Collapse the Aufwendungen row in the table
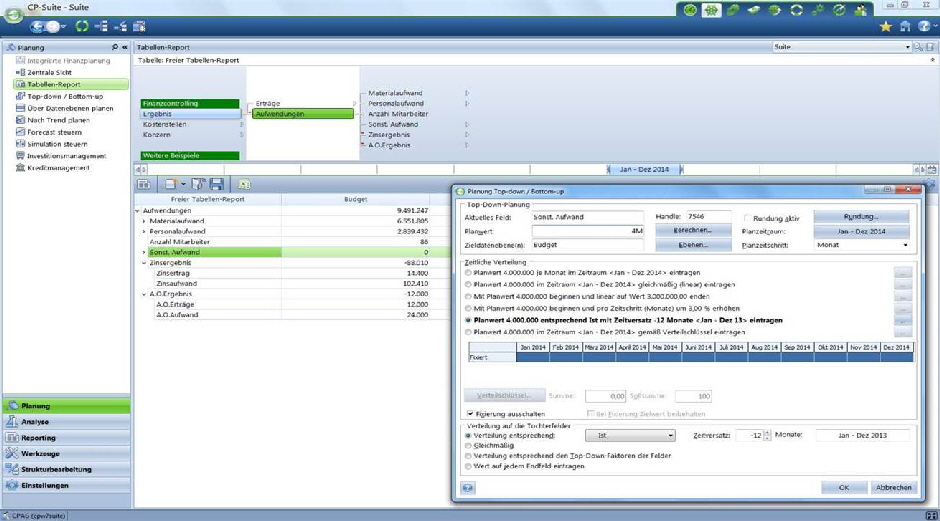The width and height of the screenshot is (940, 521). click(138, 211)
